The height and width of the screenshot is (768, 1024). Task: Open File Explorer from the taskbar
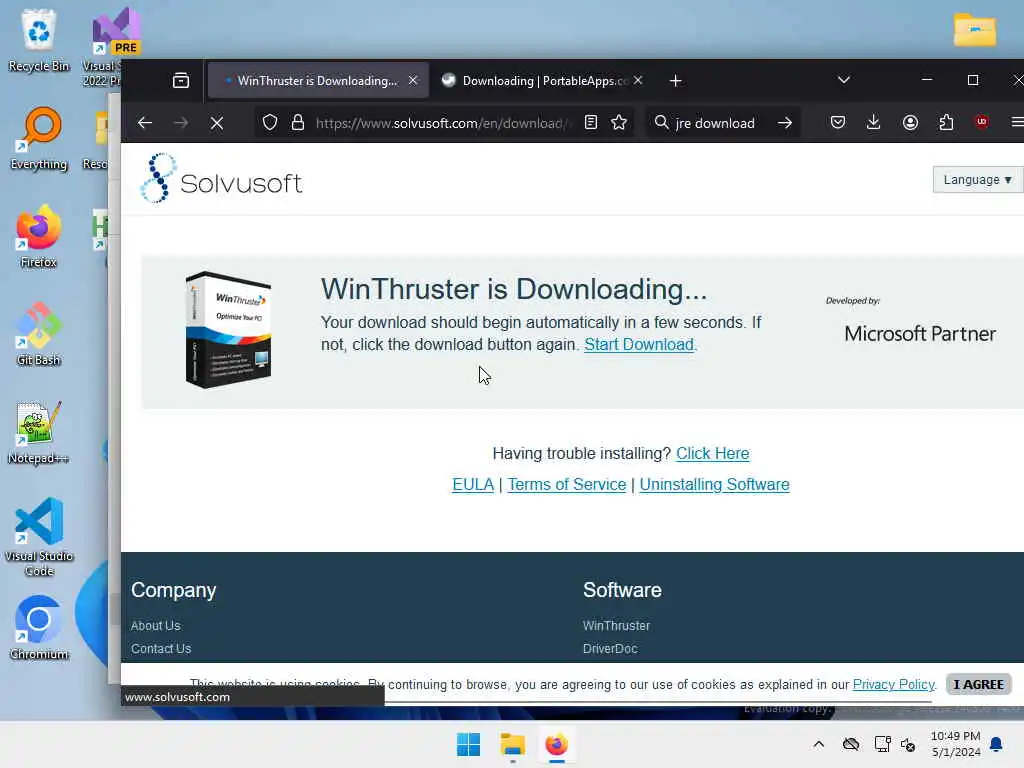(x=513, y=744)
